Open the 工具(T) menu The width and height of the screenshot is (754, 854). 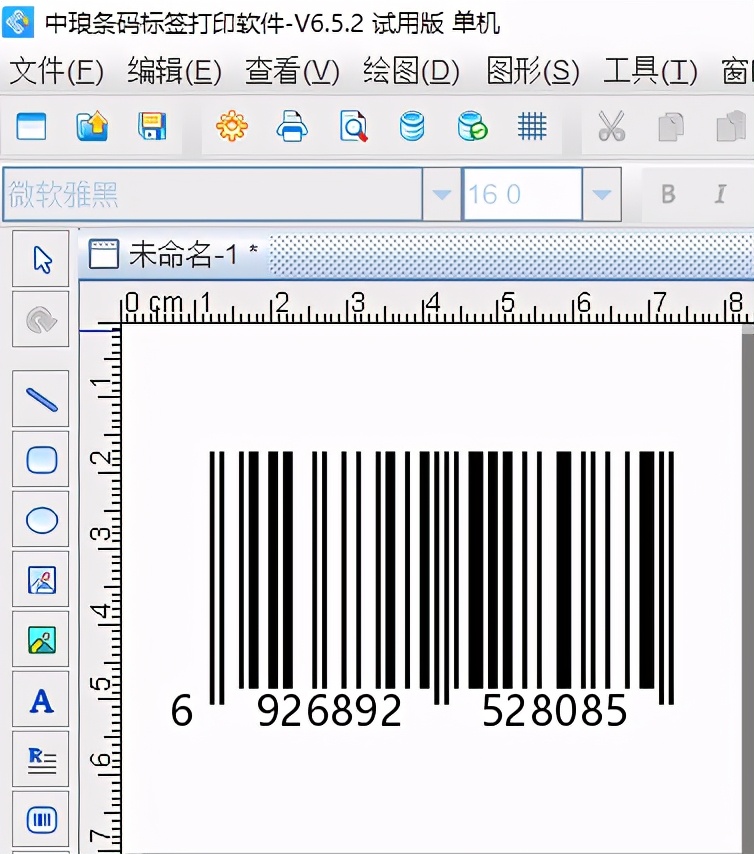point(650,71)
